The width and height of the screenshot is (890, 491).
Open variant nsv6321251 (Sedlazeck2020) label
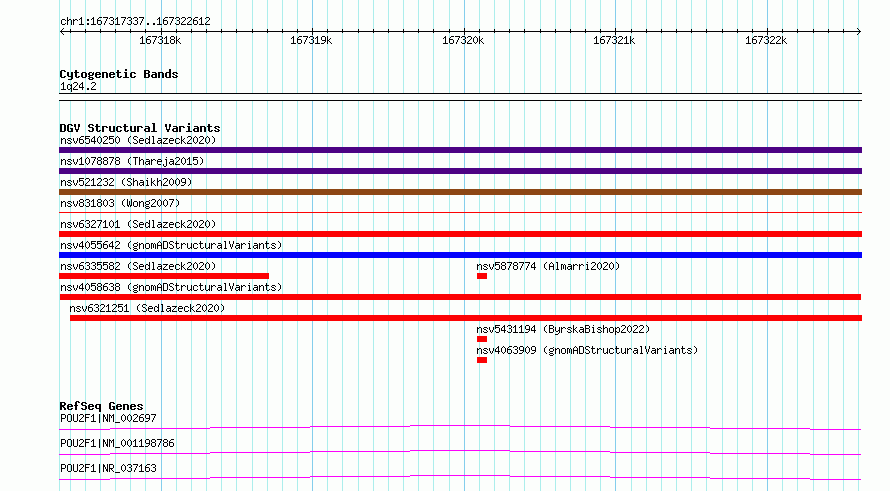coord(147,308)
